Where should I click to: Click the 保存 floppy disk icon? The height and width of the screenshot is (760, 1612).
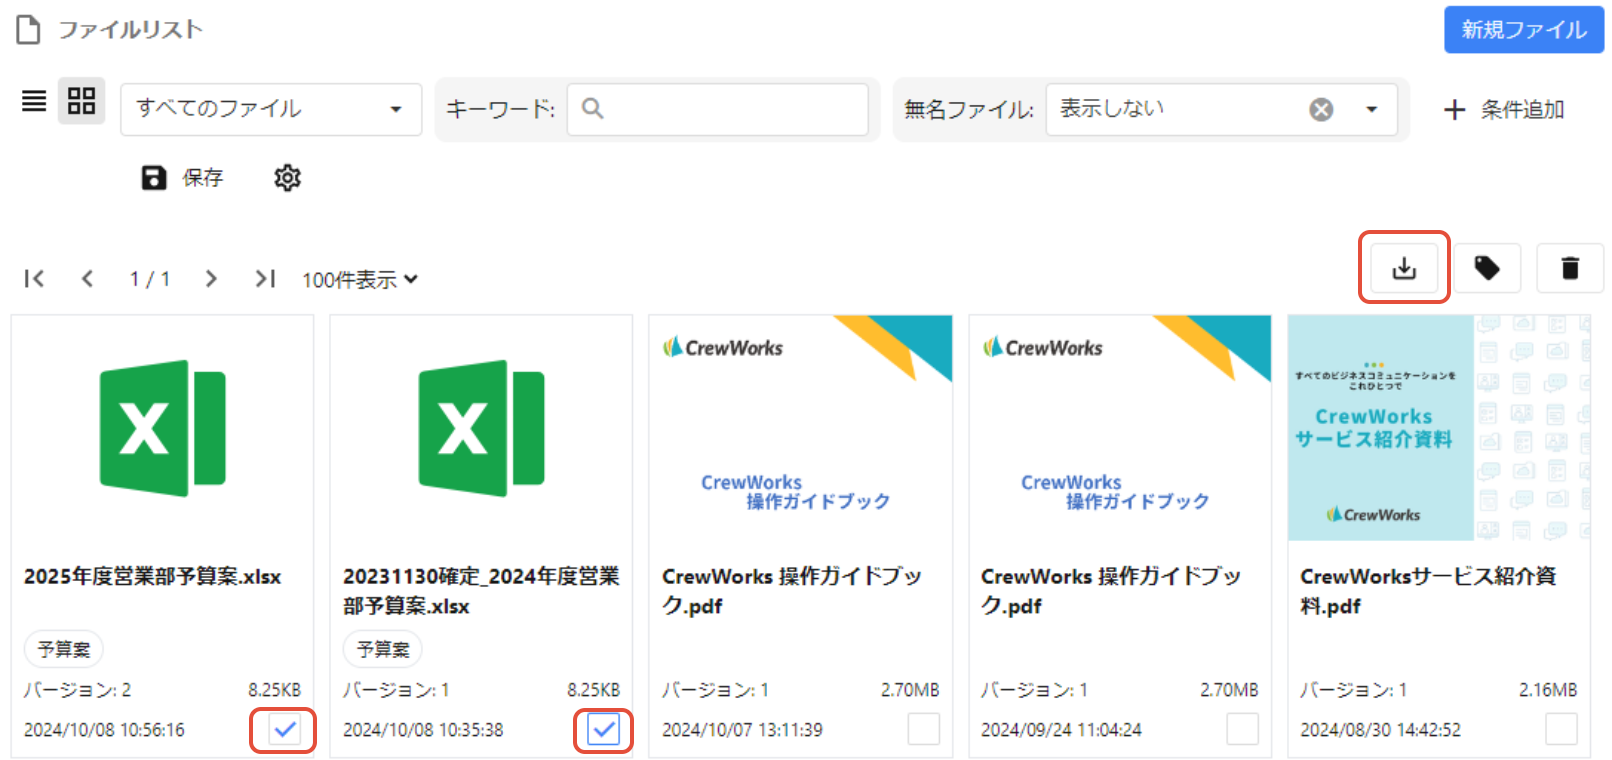click(x=154, y=178)
